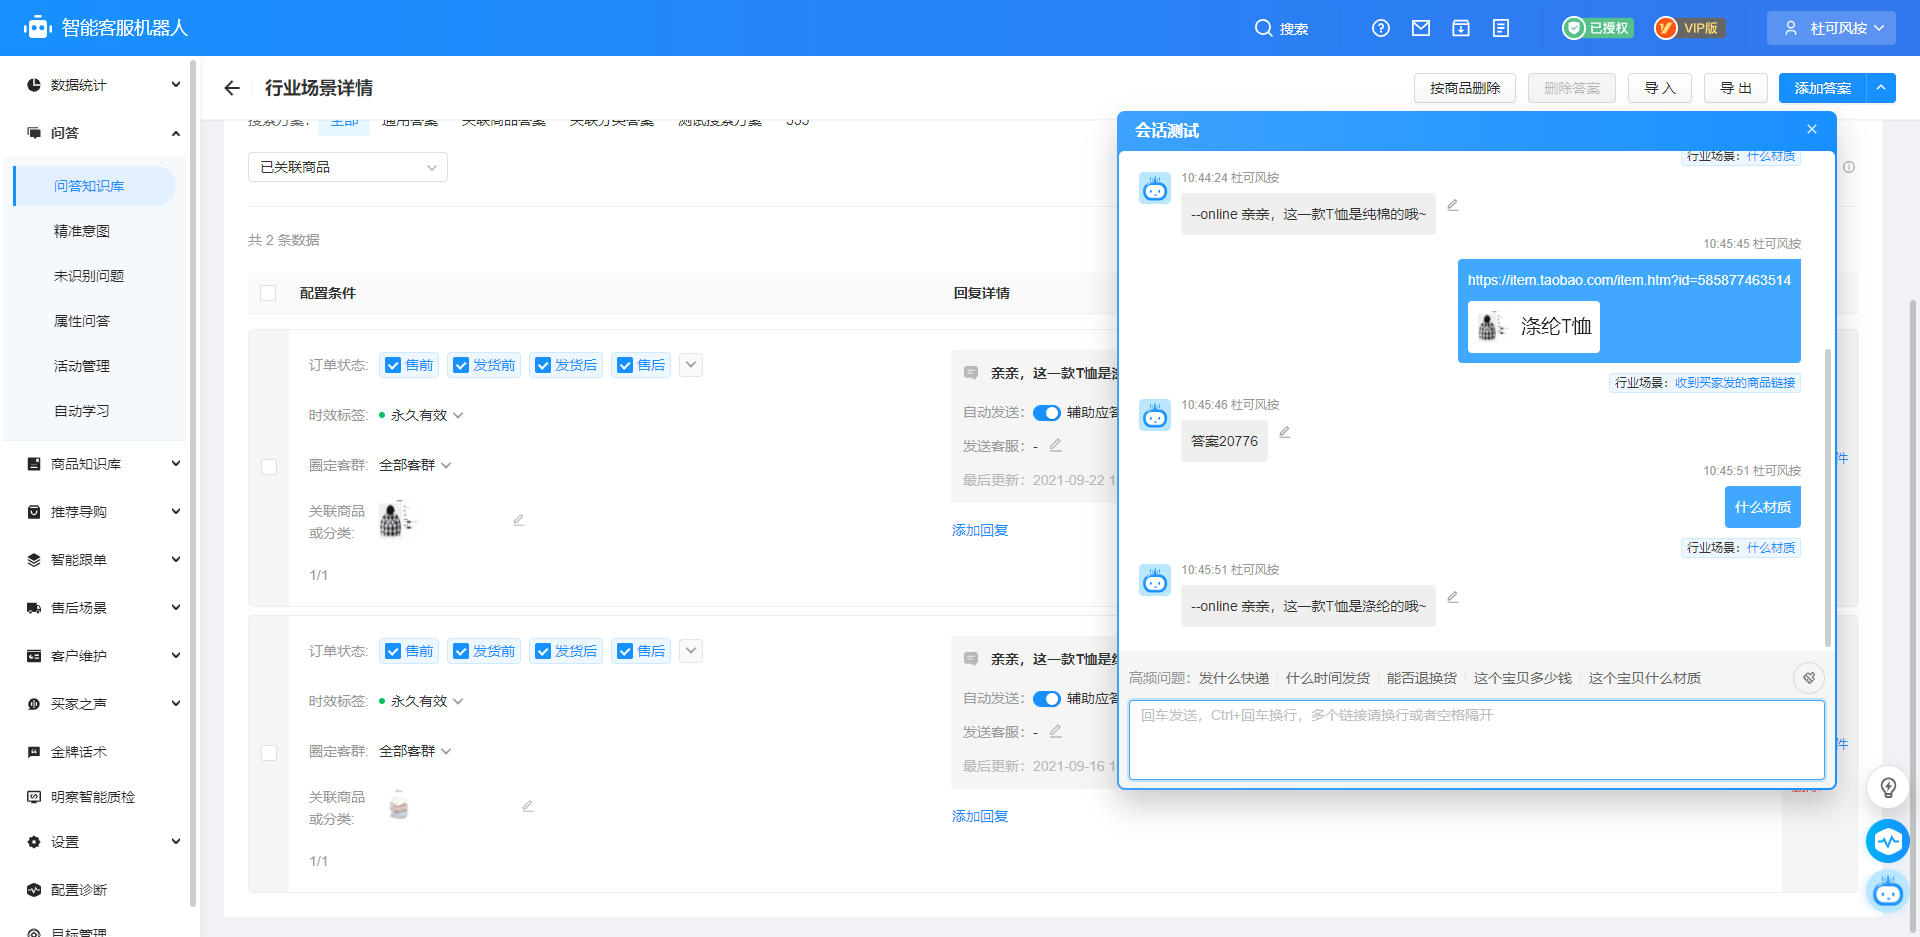The height and width of the screenshot is (937, 1920).
Task: Open 精准意图 in the sidebar
Action: [82, 231]
